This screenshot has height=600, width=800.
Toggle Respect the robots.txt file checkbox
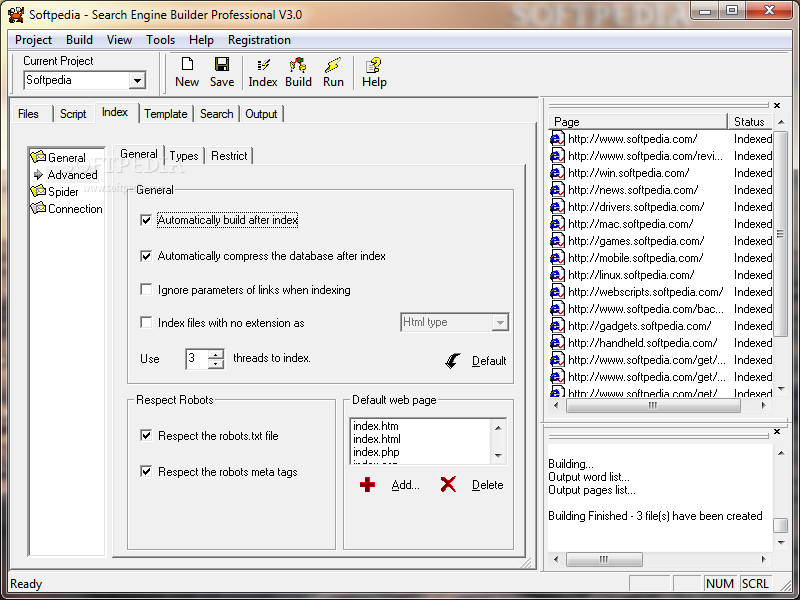click(x=146, y=435)
